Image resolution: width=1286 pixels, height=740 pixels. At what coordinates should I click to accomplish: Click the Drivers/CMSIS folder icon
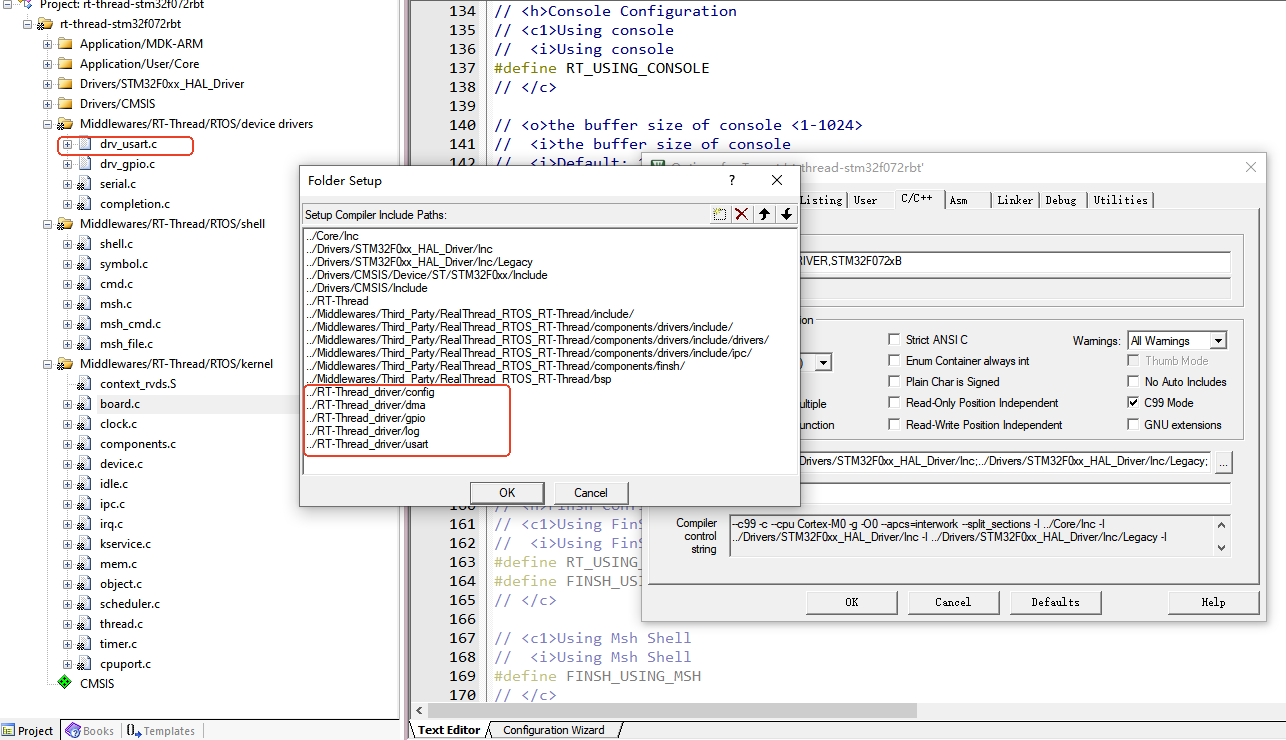point(65,104)
